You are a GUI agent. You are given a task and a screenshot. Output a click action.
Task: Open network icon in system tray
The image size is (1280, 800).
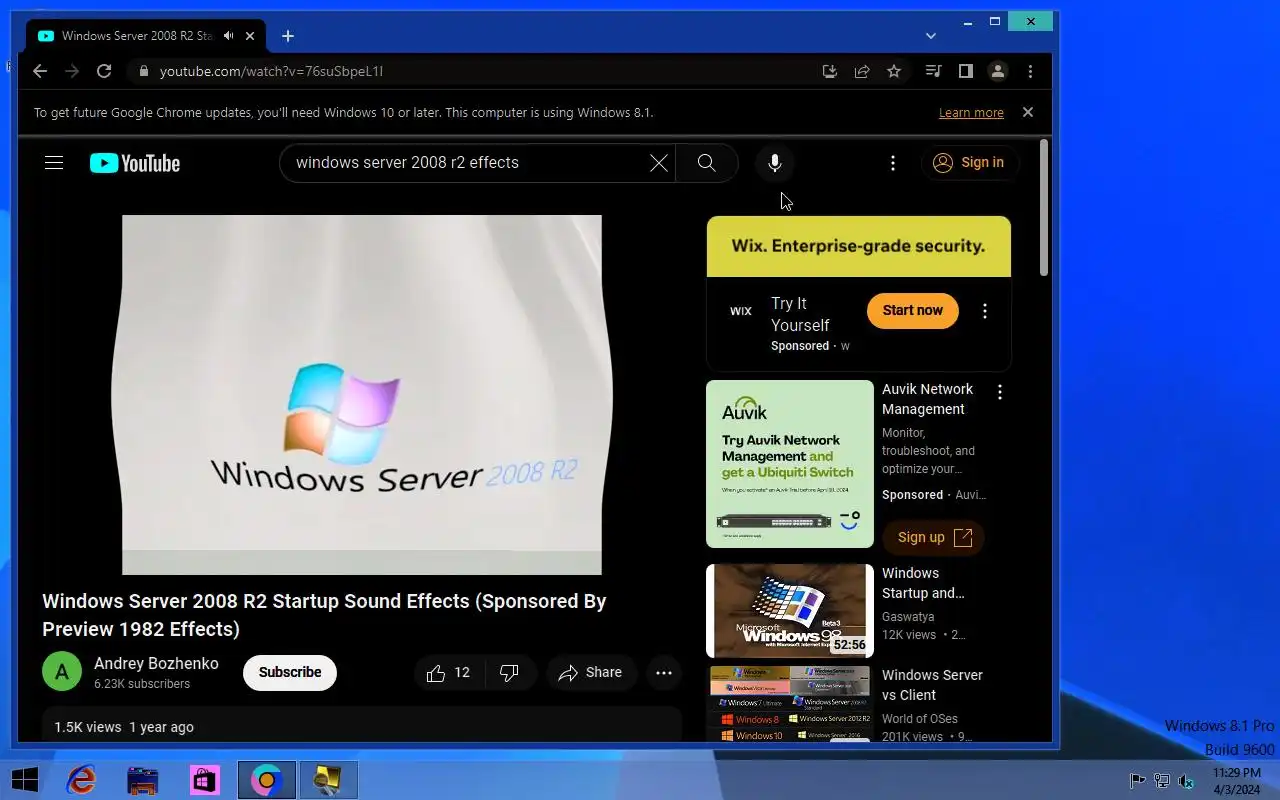pos(1162,781)
